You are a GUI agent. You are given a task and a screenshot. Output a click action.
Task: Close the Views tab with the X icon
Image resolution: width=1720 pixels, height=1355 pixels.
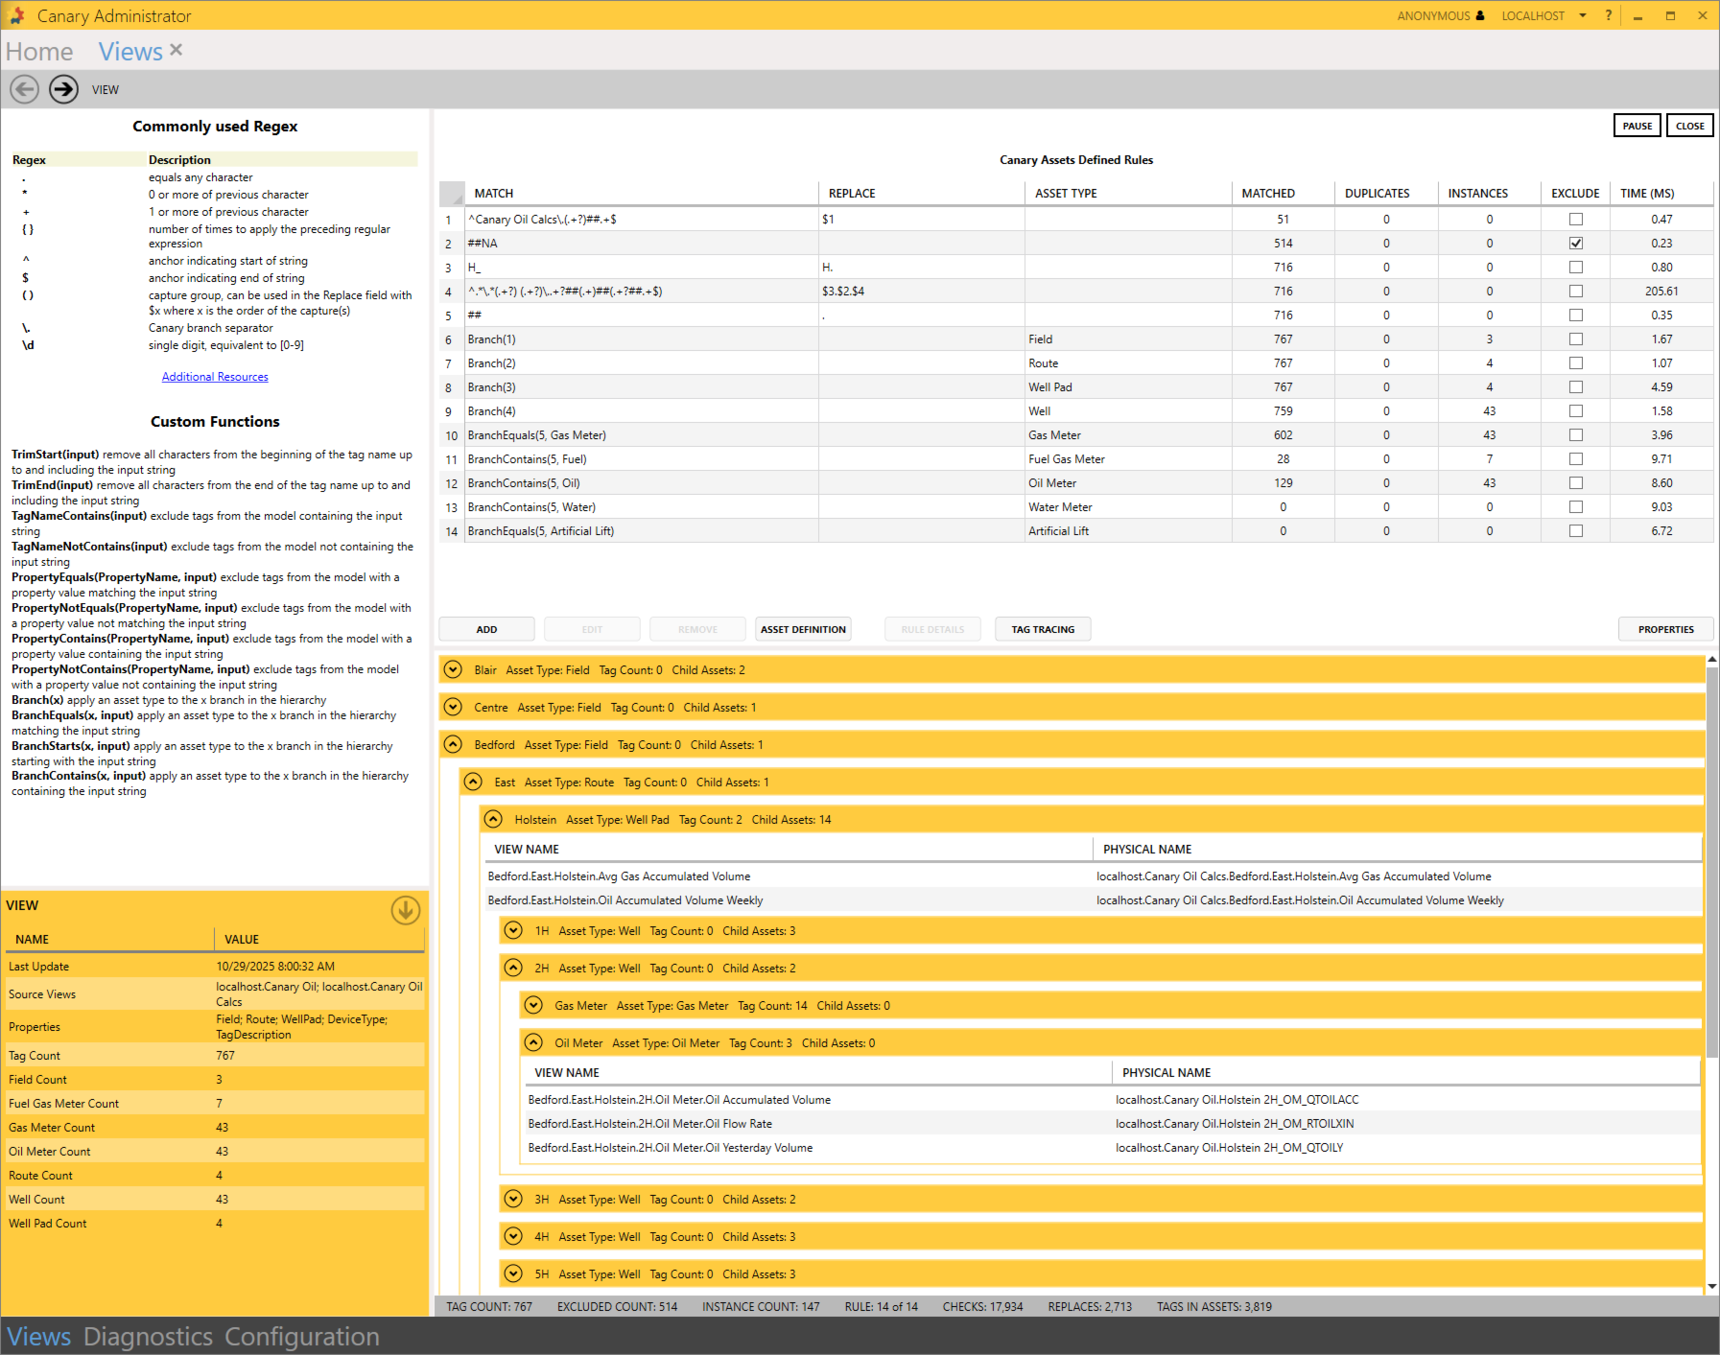click(x=177, y=50)
